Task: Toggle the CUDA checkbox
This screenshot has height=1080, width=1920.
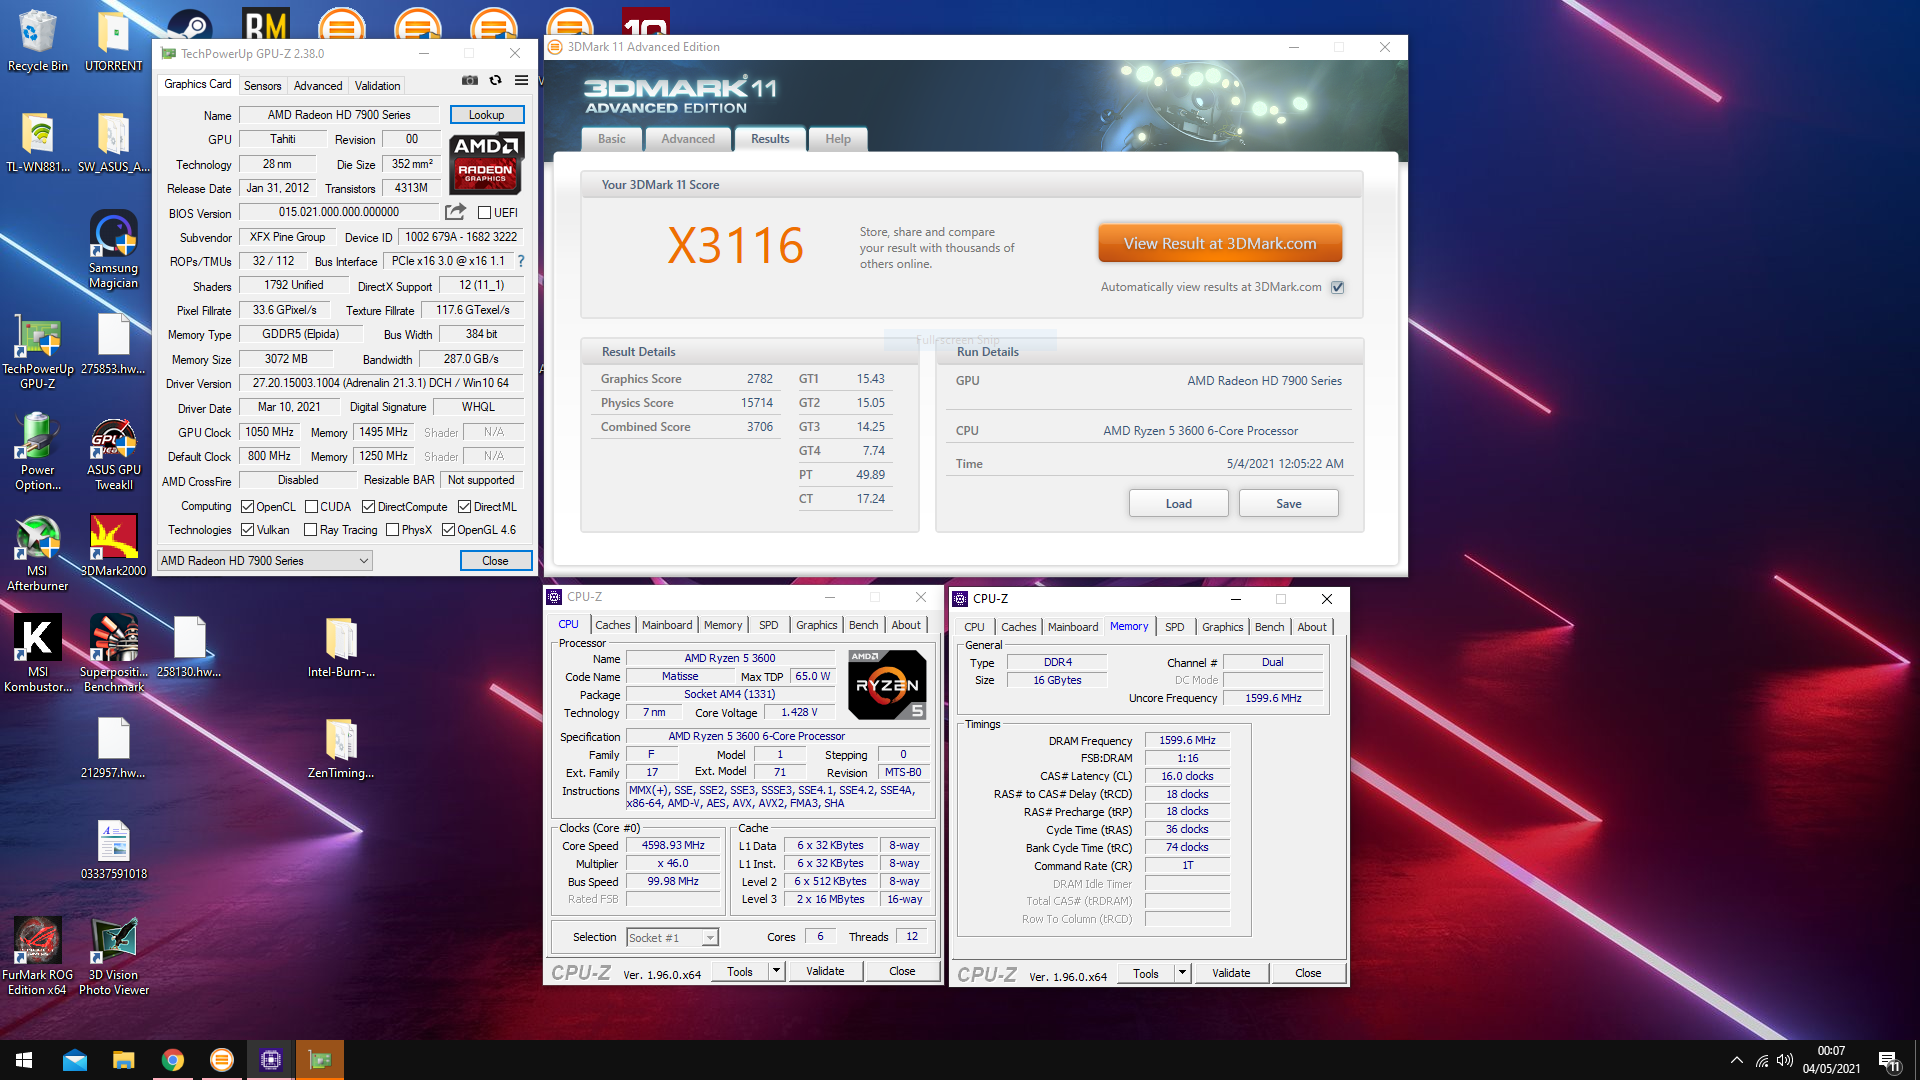Action: click(x=311, y=507)
